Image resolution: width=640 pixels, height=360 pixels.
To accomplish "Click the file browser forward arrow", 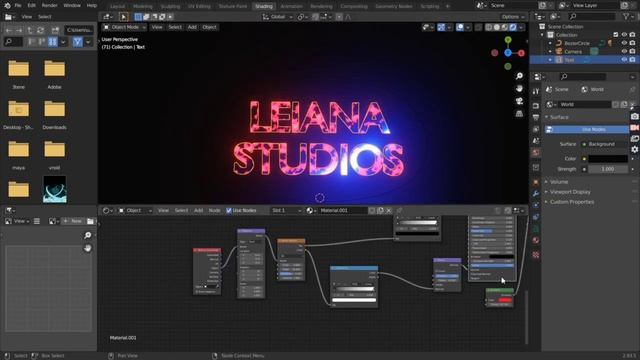I will click(x=19, y=30).
